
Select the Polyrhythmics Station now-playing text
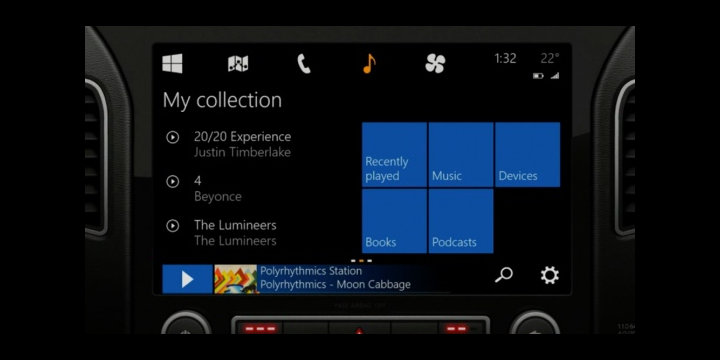tap(311, 271)
